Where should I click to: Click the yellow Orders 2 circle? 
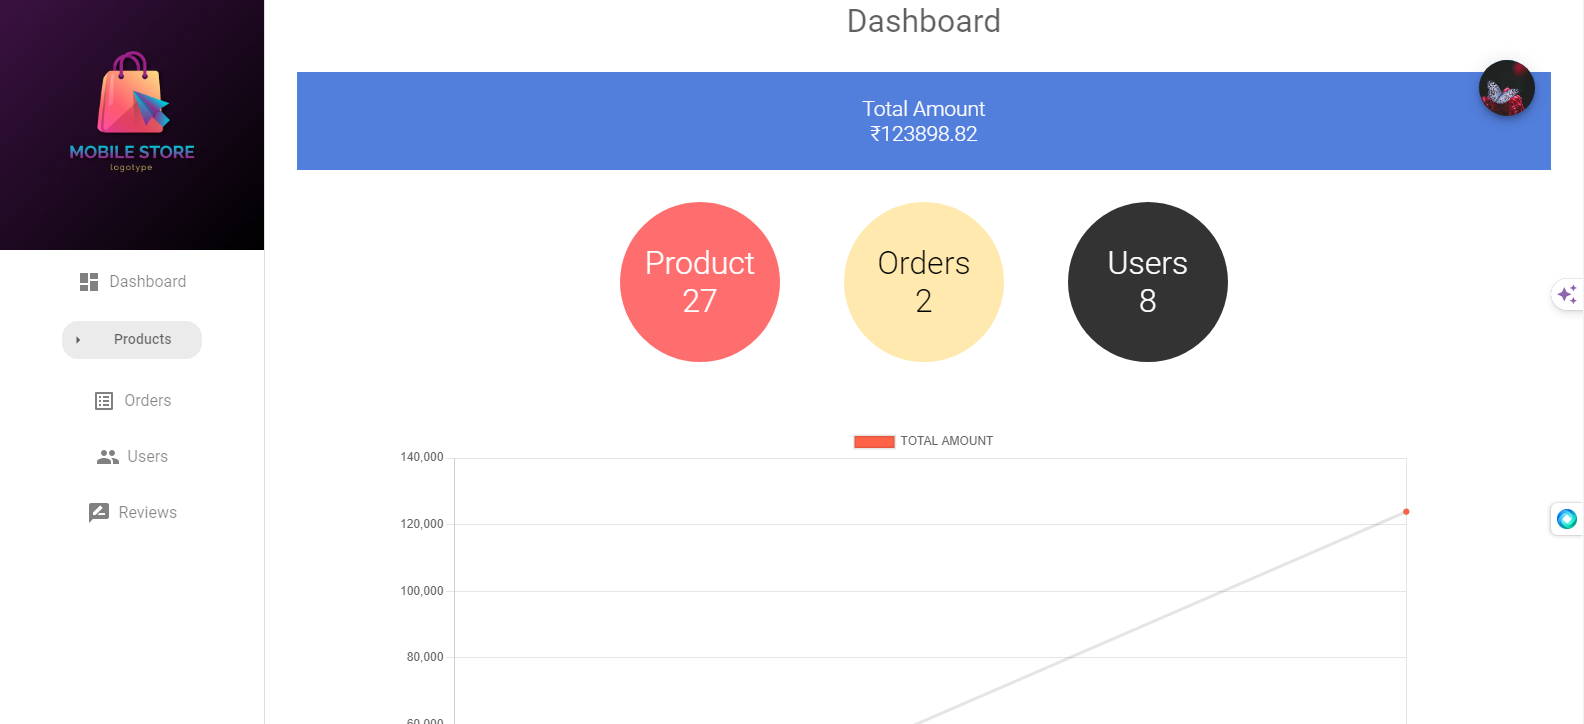pos(924,282)
